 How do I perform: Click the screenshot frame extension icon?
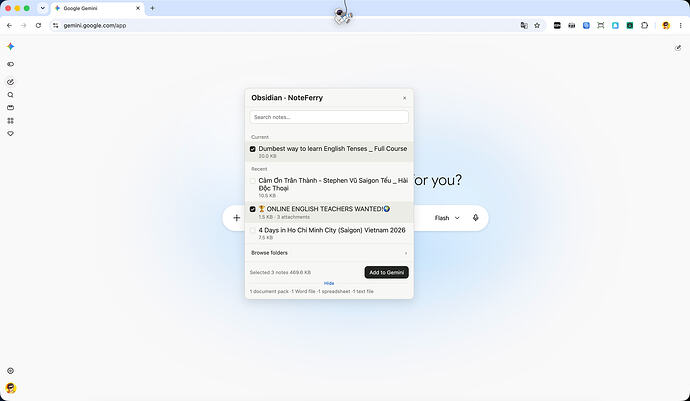click(601, 26)
